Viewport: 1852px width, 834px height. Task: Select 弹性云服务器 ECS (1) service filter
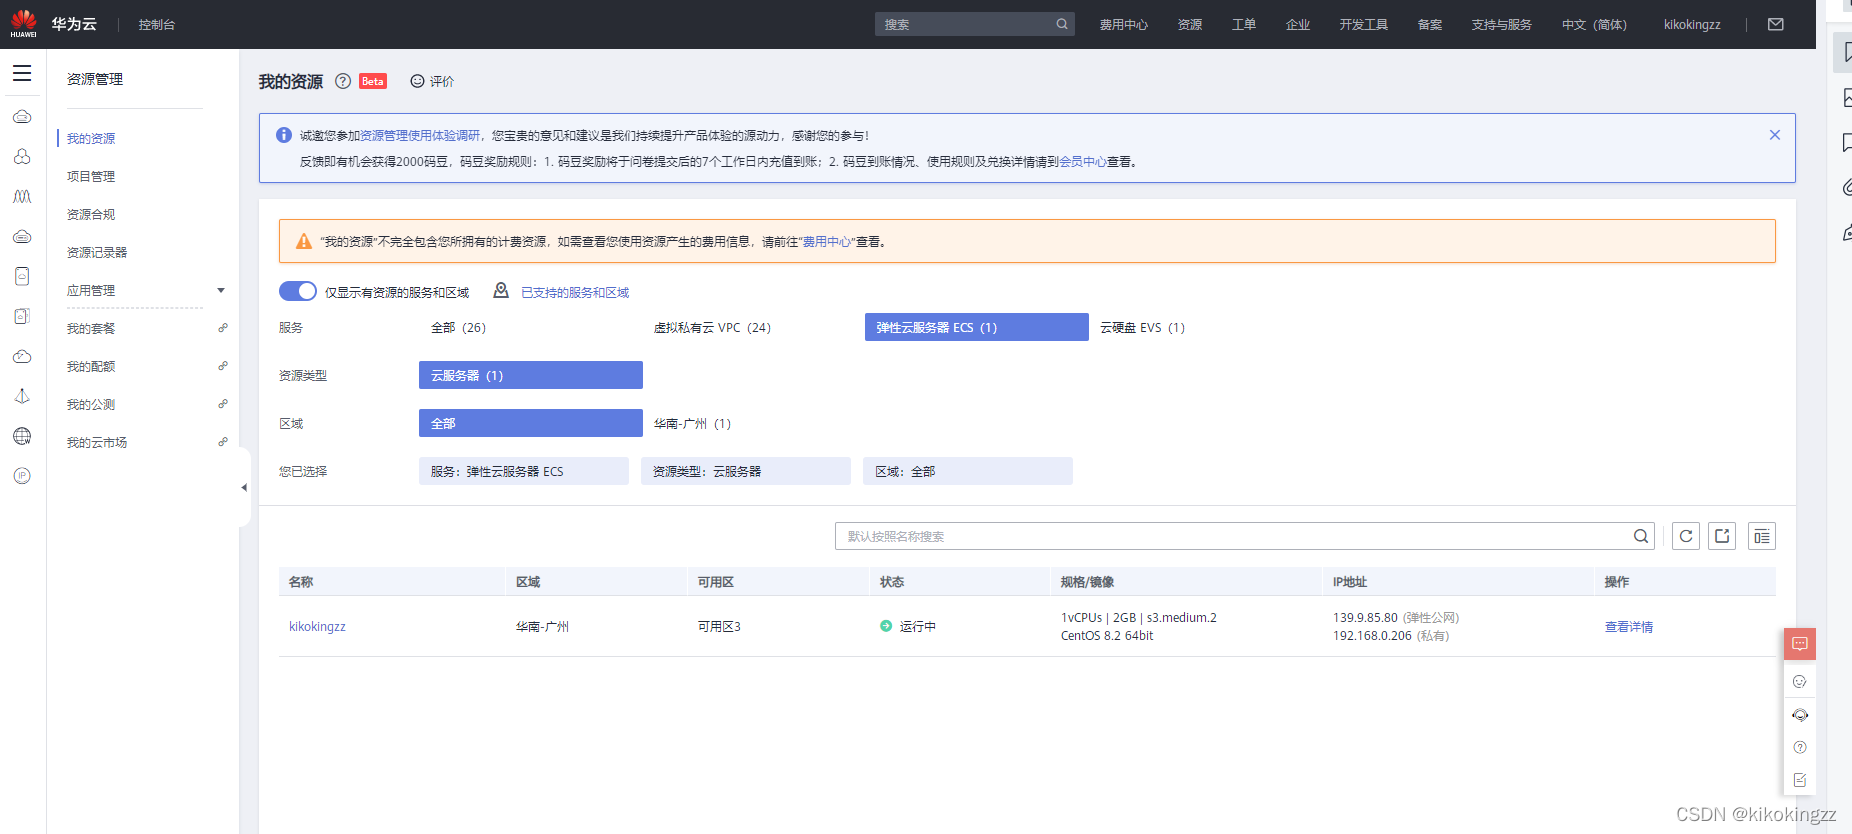977,327
